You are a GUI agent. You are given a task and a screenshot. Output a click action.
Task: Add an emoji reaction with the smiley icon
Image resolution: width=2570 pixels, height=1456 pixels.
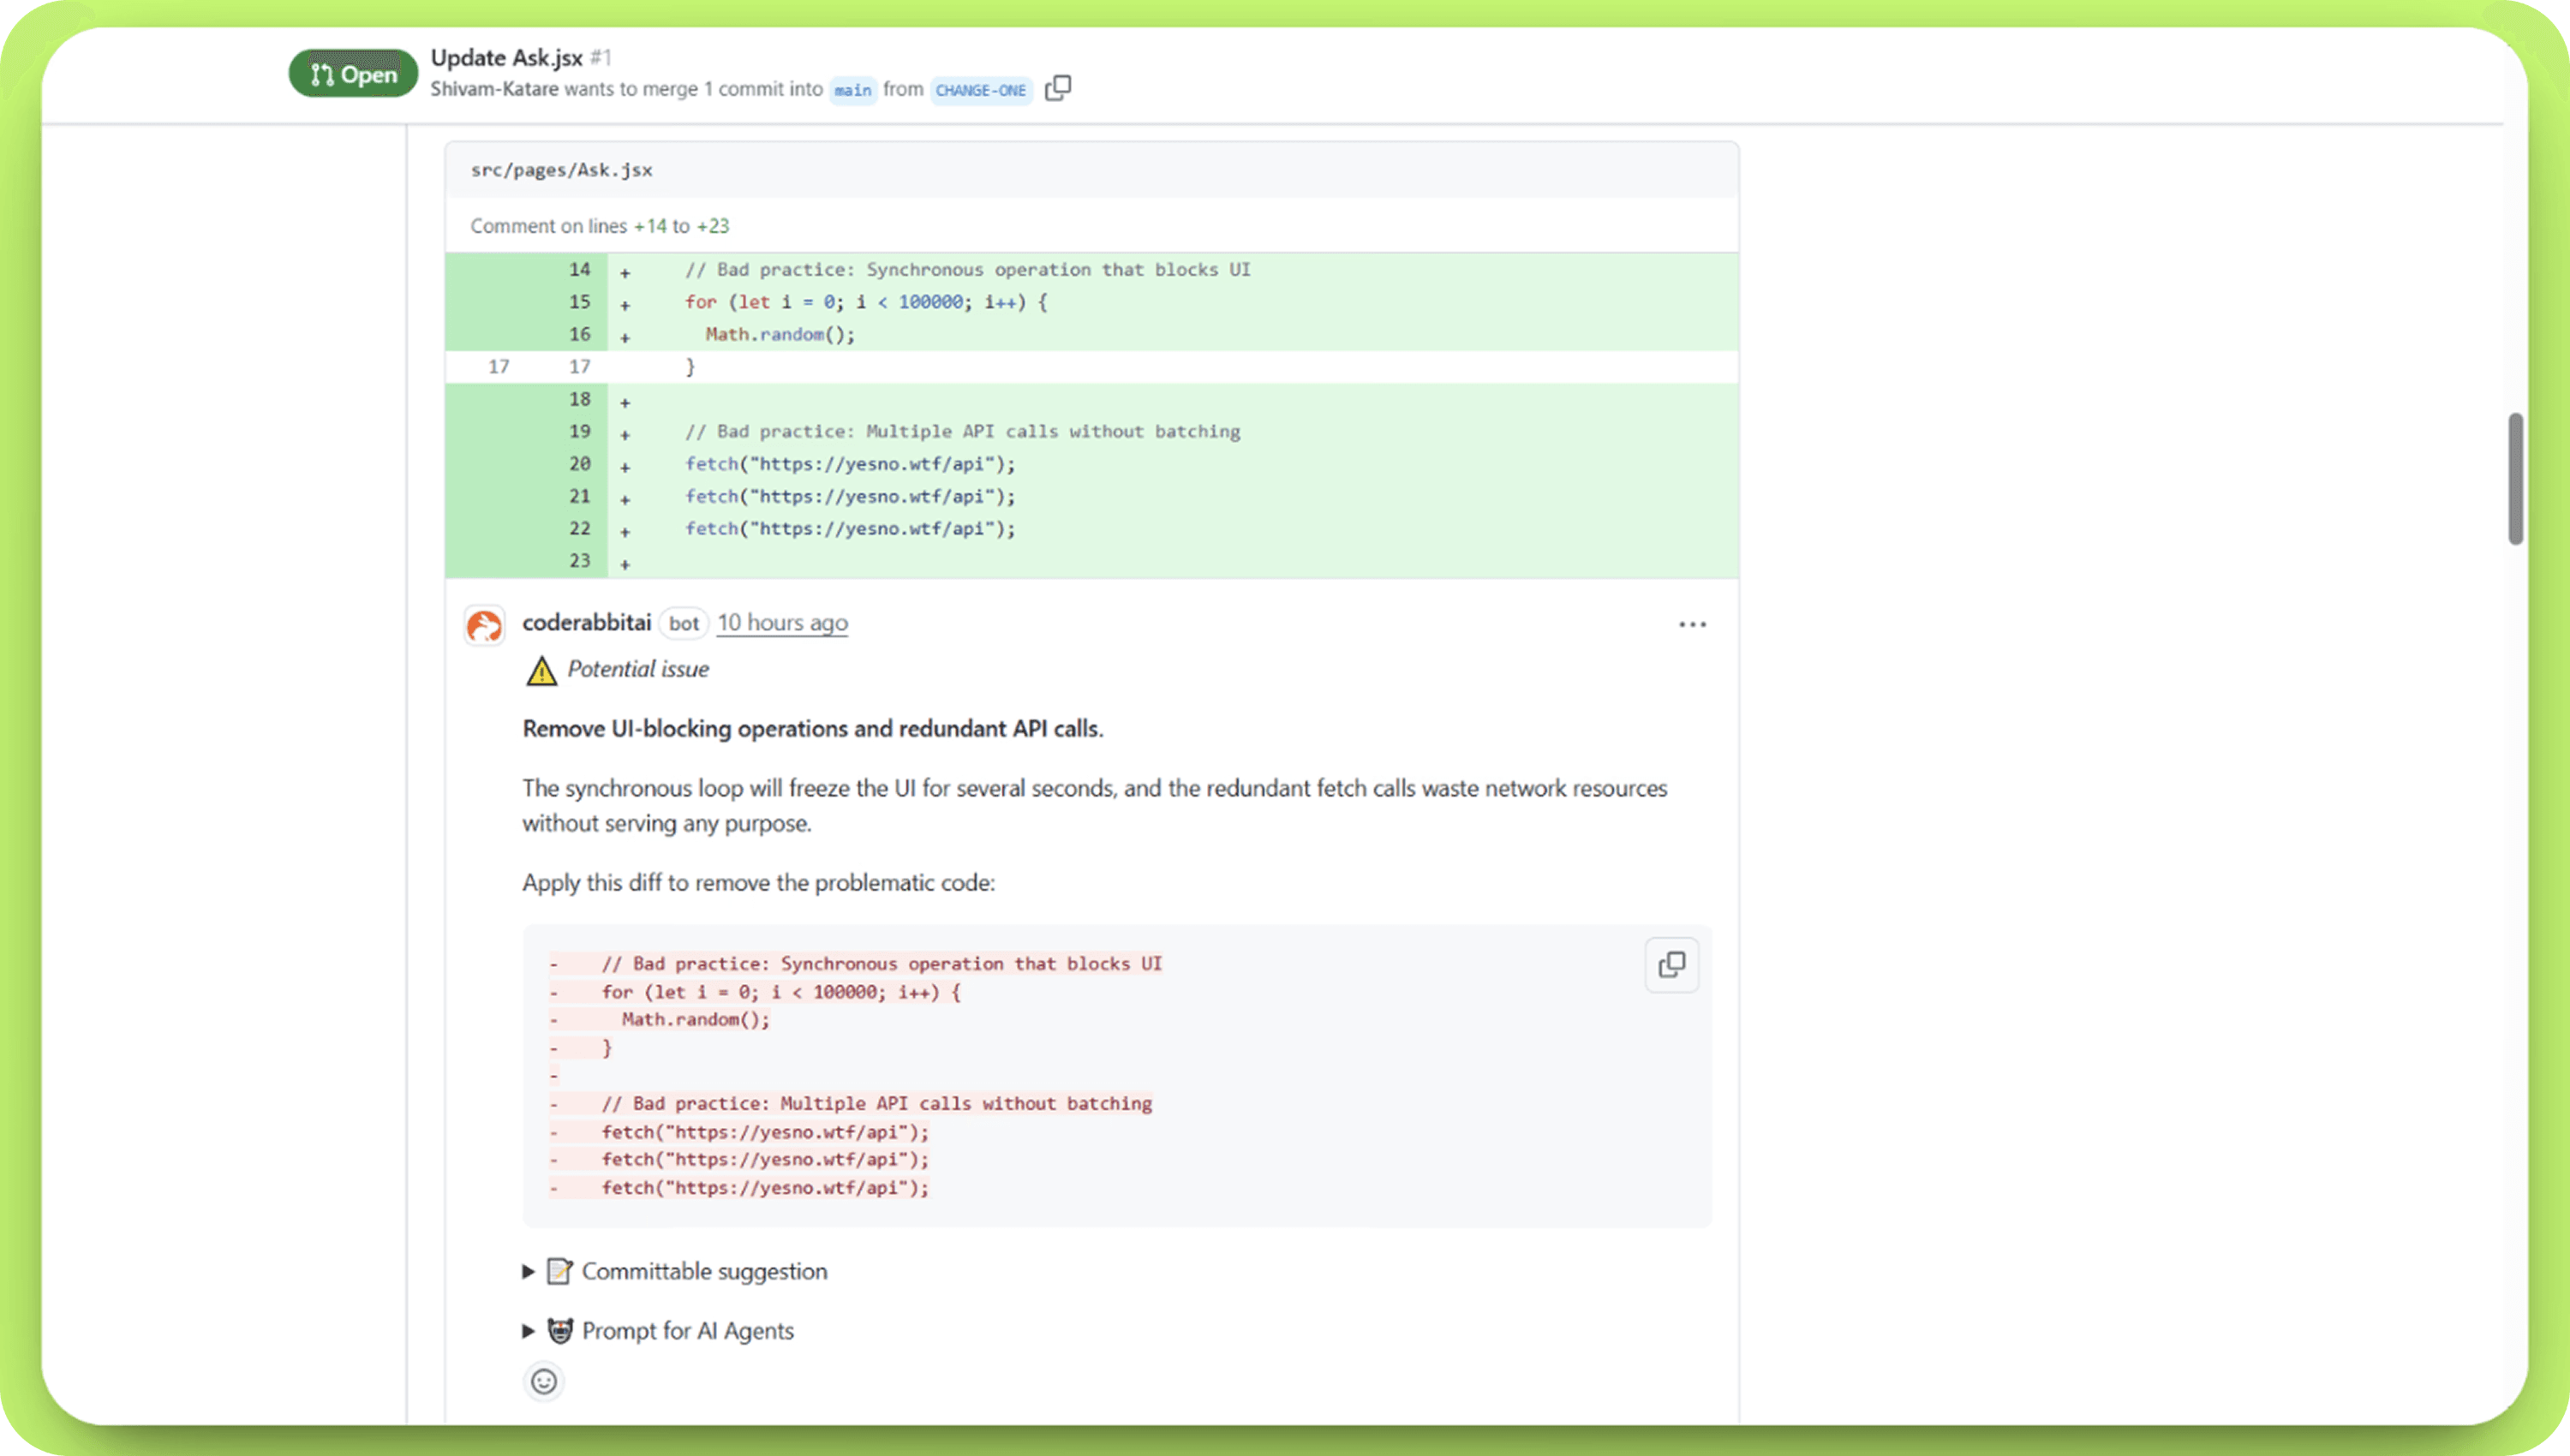(543, 1381)
